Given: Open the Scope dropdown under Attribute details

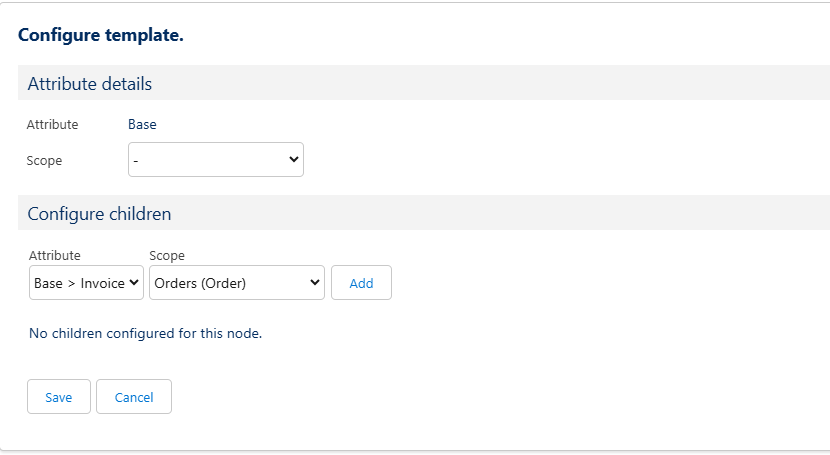Looking at the screenshot, I should coord(215,160).
